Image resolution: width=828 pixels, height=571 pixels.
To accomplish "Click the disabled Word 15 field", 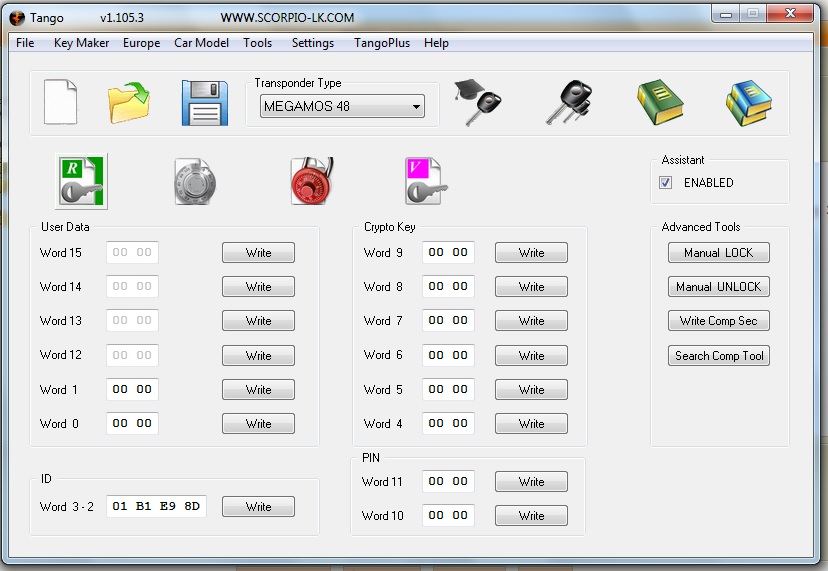I will [x=132, y=252].
